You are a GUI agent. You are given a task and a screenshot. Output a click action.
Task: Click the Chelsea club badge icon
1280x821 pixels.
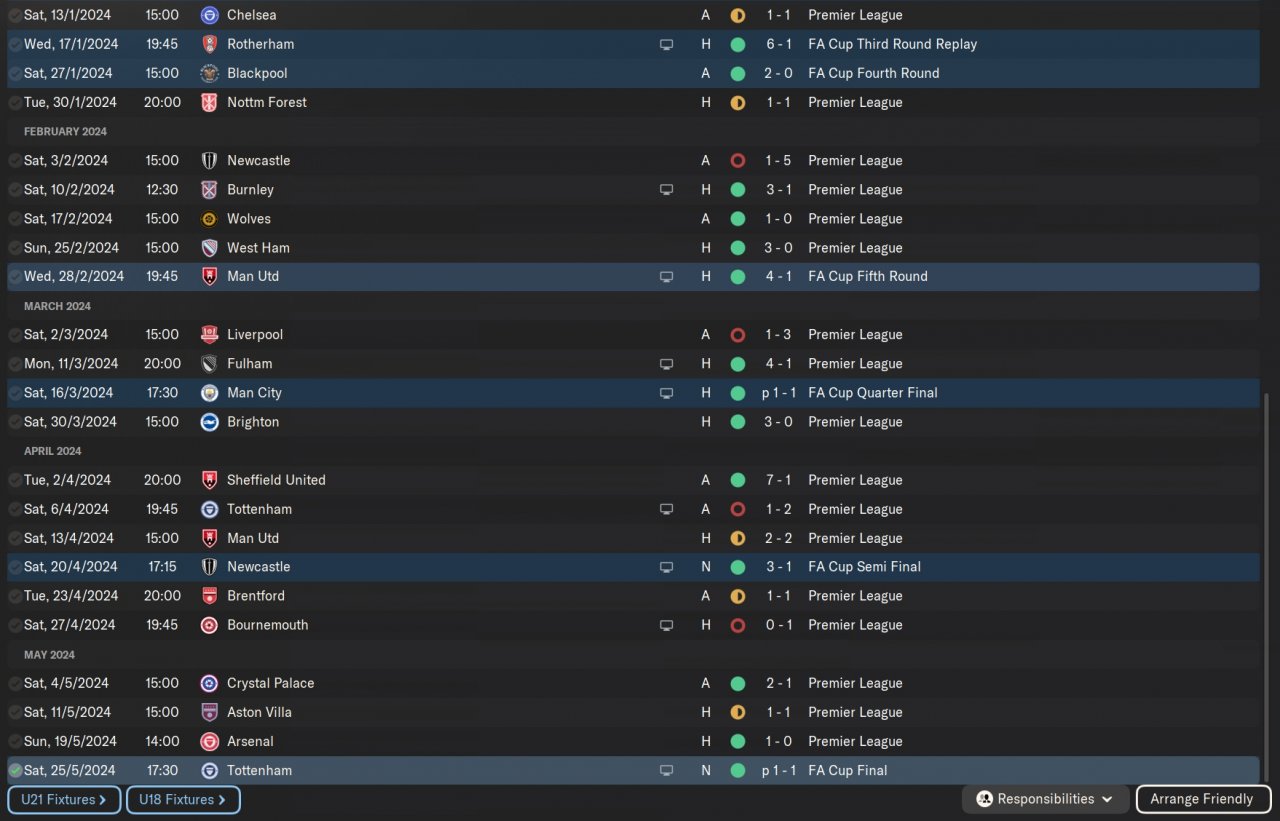[x=209, y=15]
